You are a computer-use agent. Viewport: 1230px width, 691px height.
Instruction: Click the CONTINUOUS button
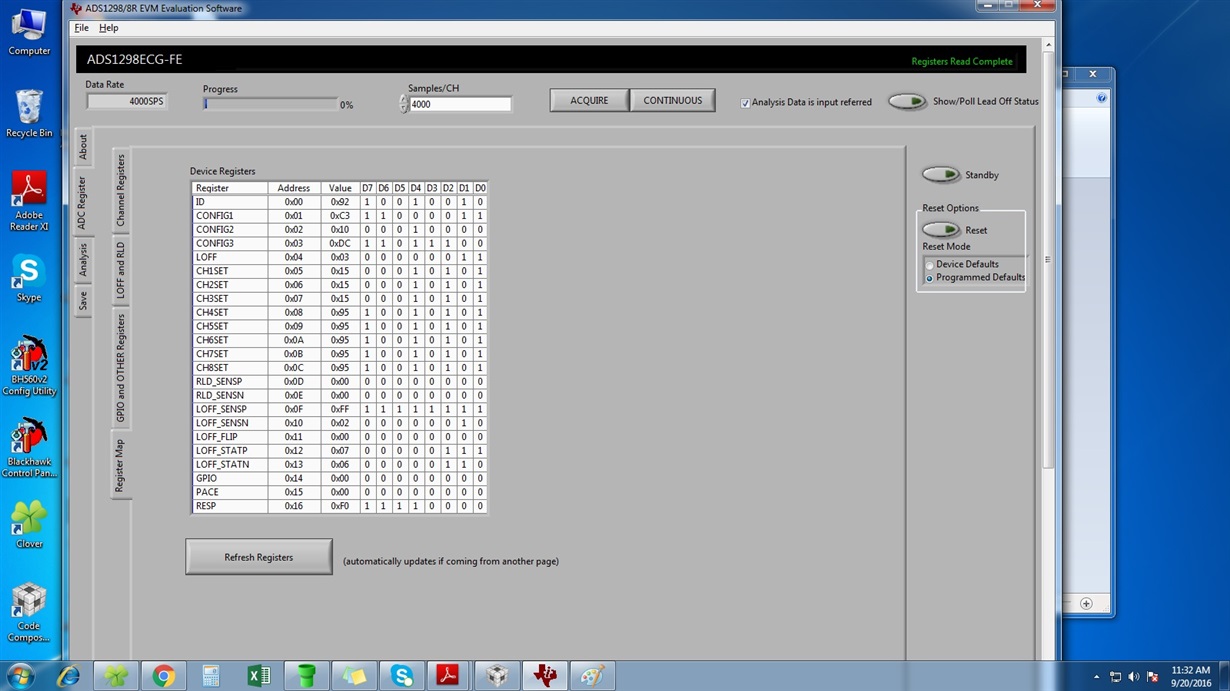pyautogui.click(x=673, y=100)
